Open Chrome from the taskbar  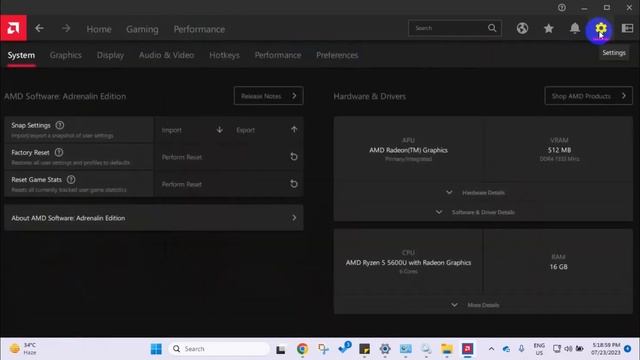pyautogui.click(x=302, y=349)
